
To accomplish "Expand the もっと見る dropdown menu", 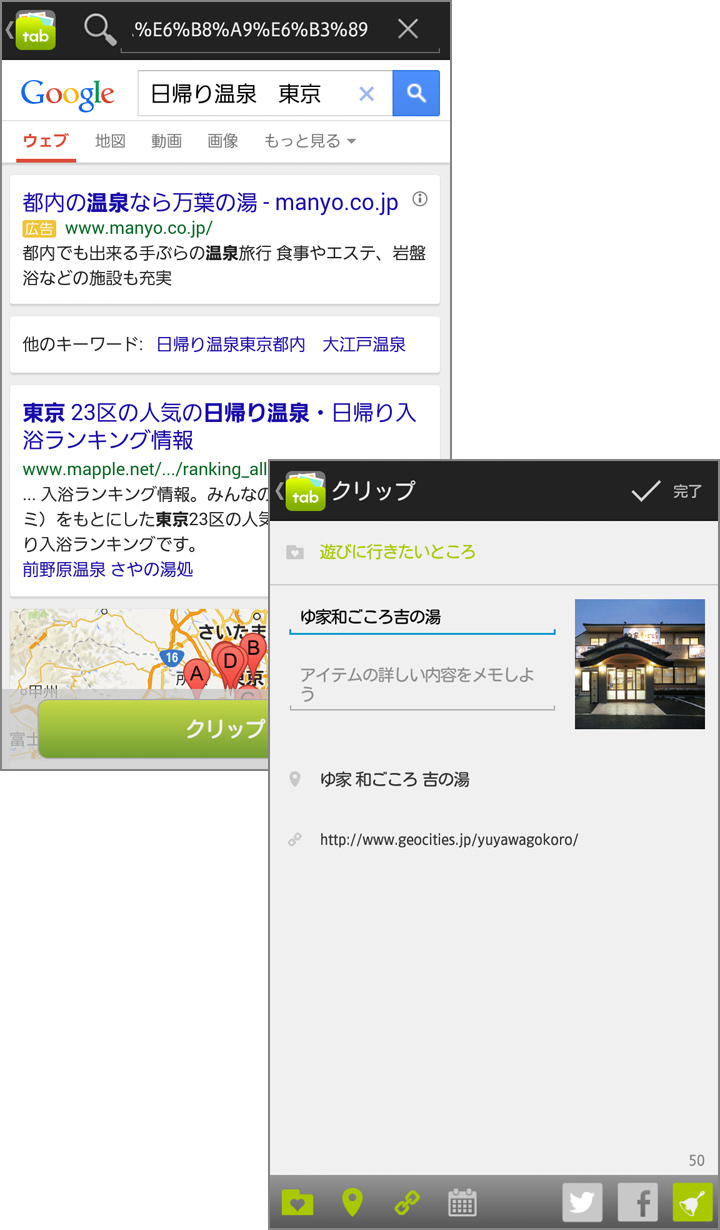I will coord(310,141).
